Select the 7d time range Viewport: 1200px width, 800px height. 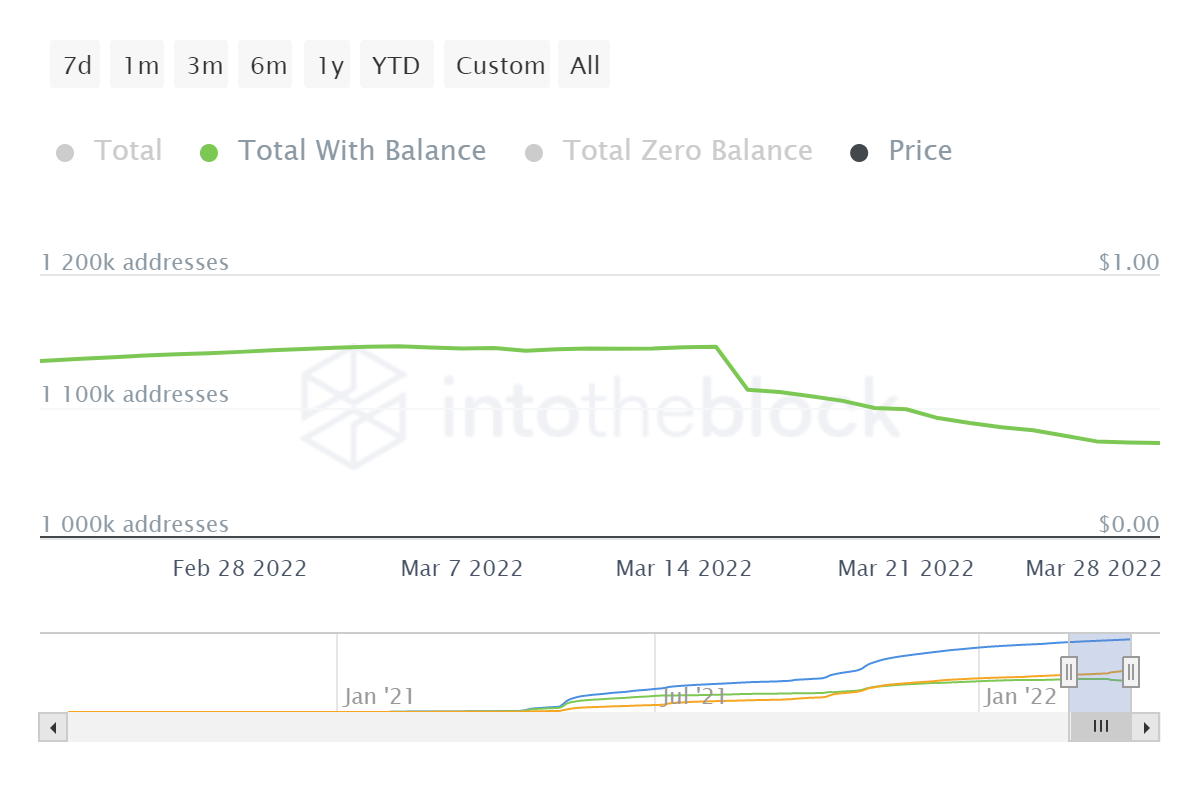76,66
